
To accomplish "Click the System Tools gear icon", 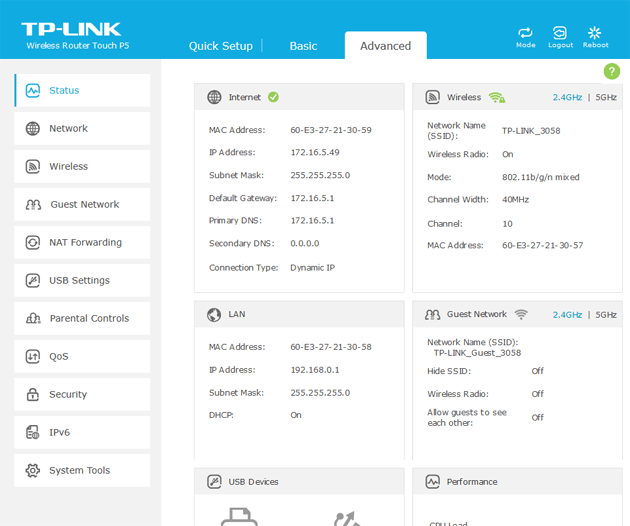I will [33, 470].
